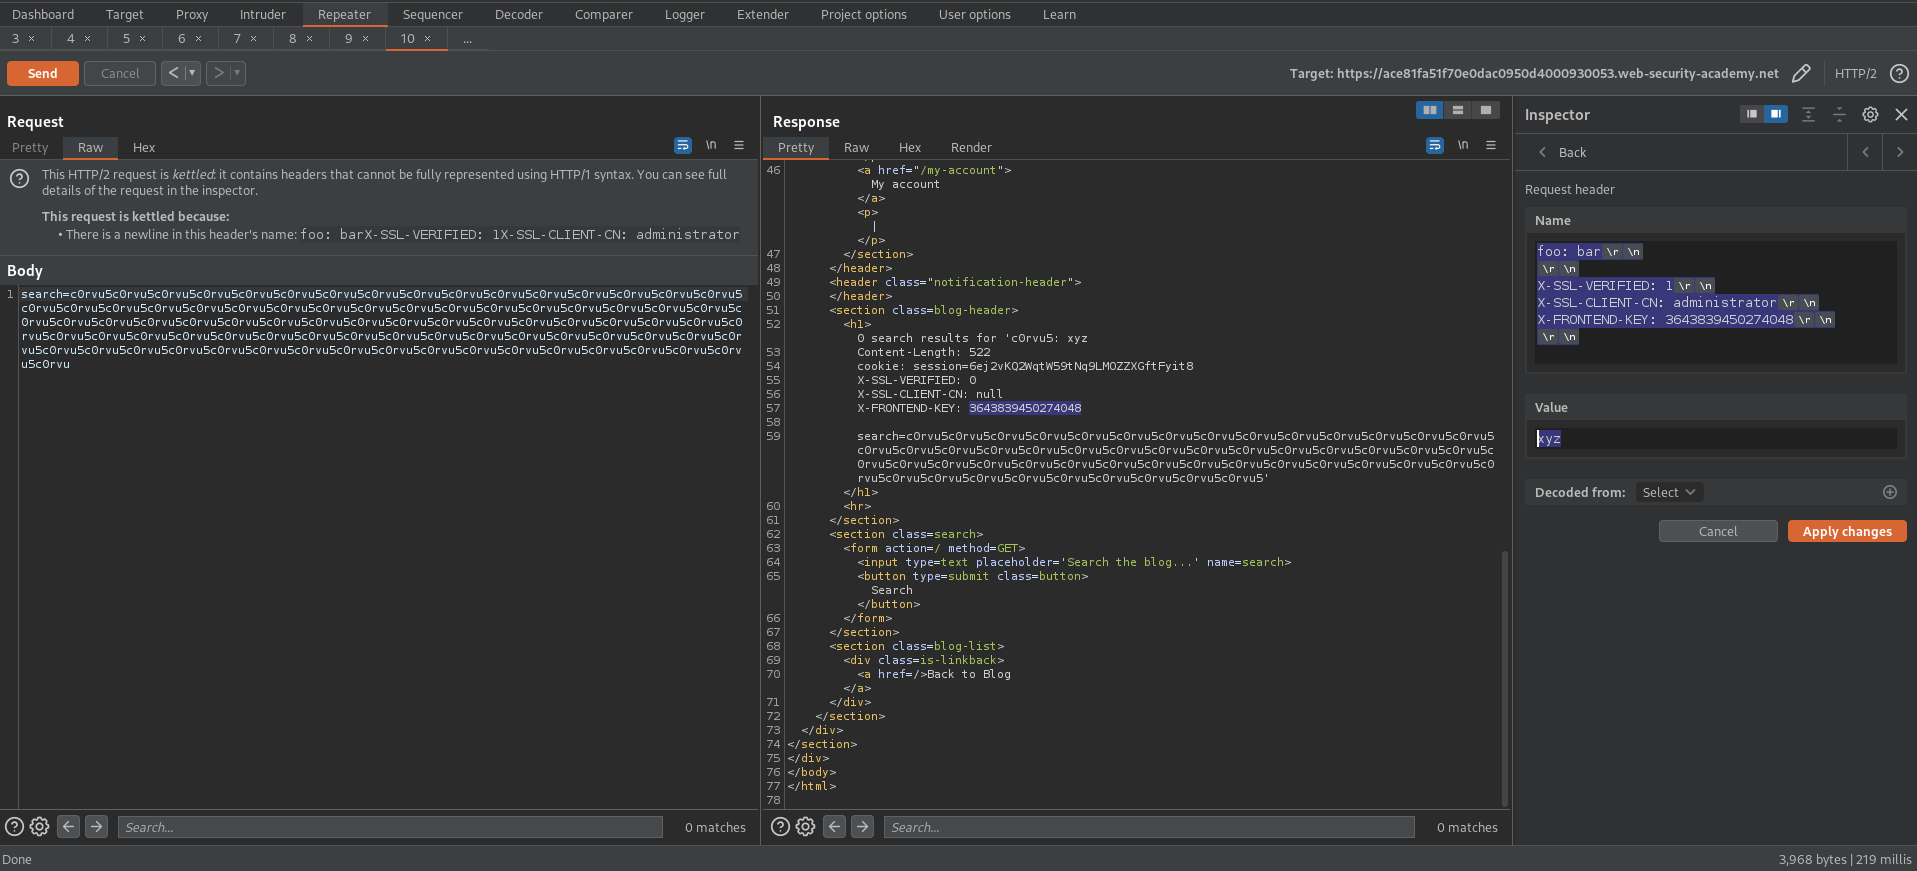
Task: Switch to the Proxy tab
Action: coord(192,14)
